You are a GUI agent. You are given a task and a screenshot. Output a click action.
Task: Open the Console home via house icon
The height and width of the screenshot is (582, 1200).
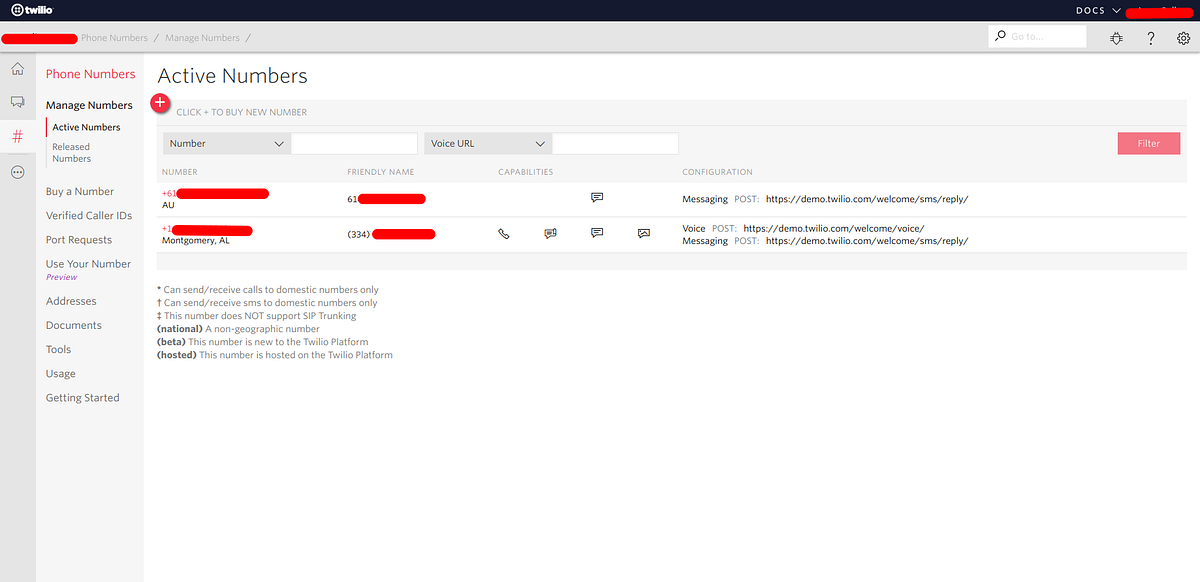coord(17,69)
